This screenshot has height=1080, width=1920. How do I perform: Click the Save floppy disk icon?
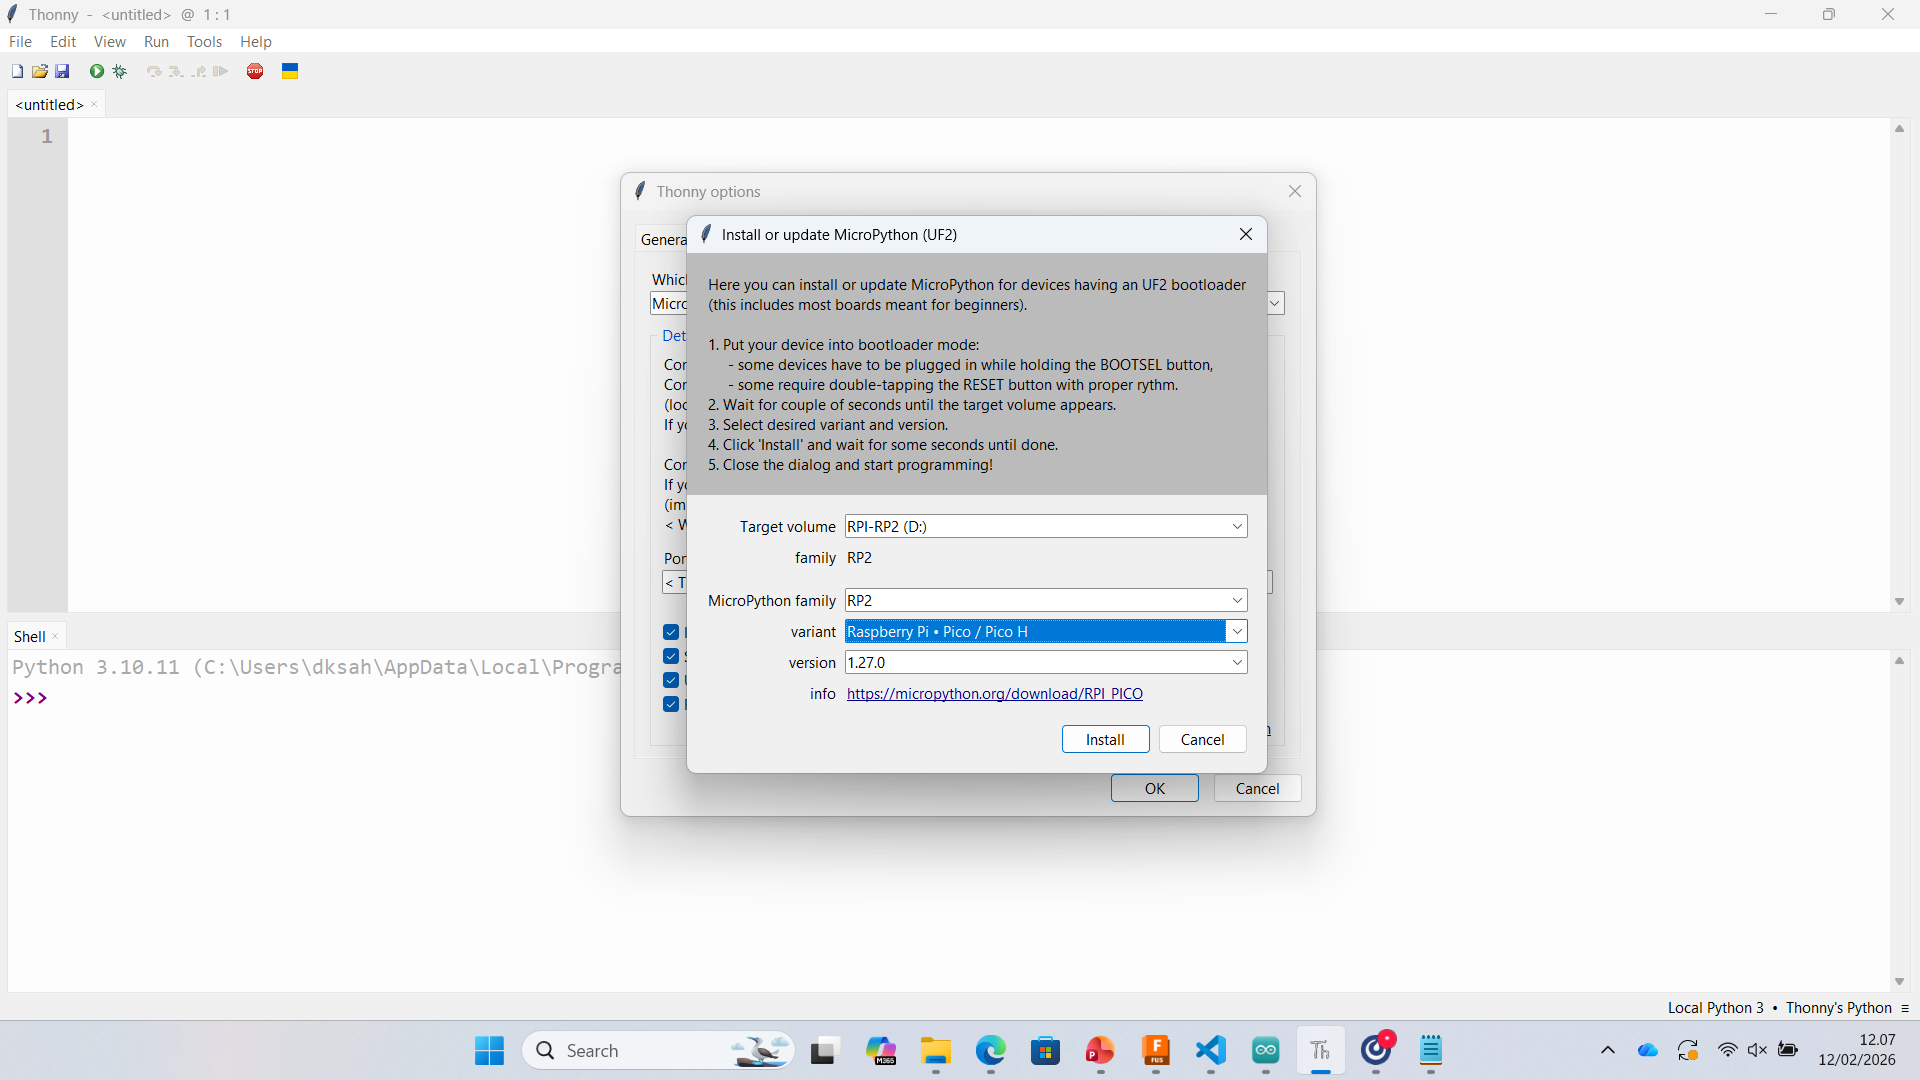pos(62,71)
